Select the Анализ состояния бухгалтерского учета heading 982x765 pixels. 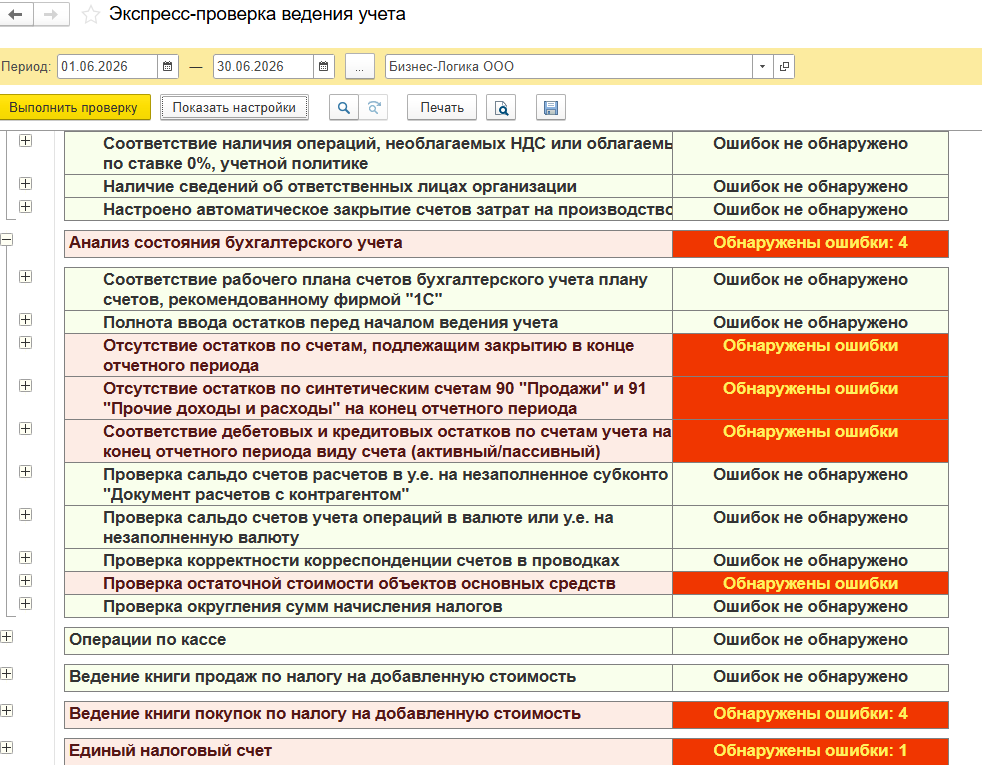point(235,243)
